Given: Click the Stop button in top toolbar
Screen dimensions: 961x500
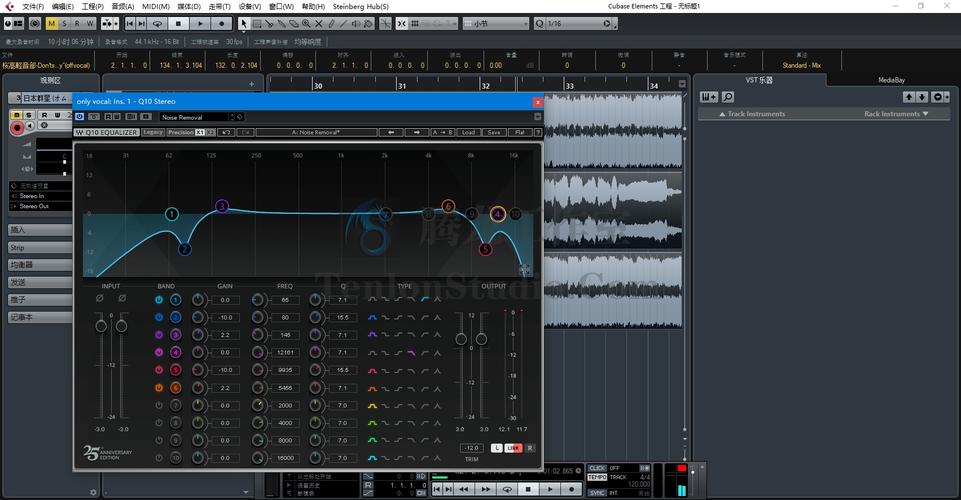Looking at the screenshot, I should tap(178, 23).
